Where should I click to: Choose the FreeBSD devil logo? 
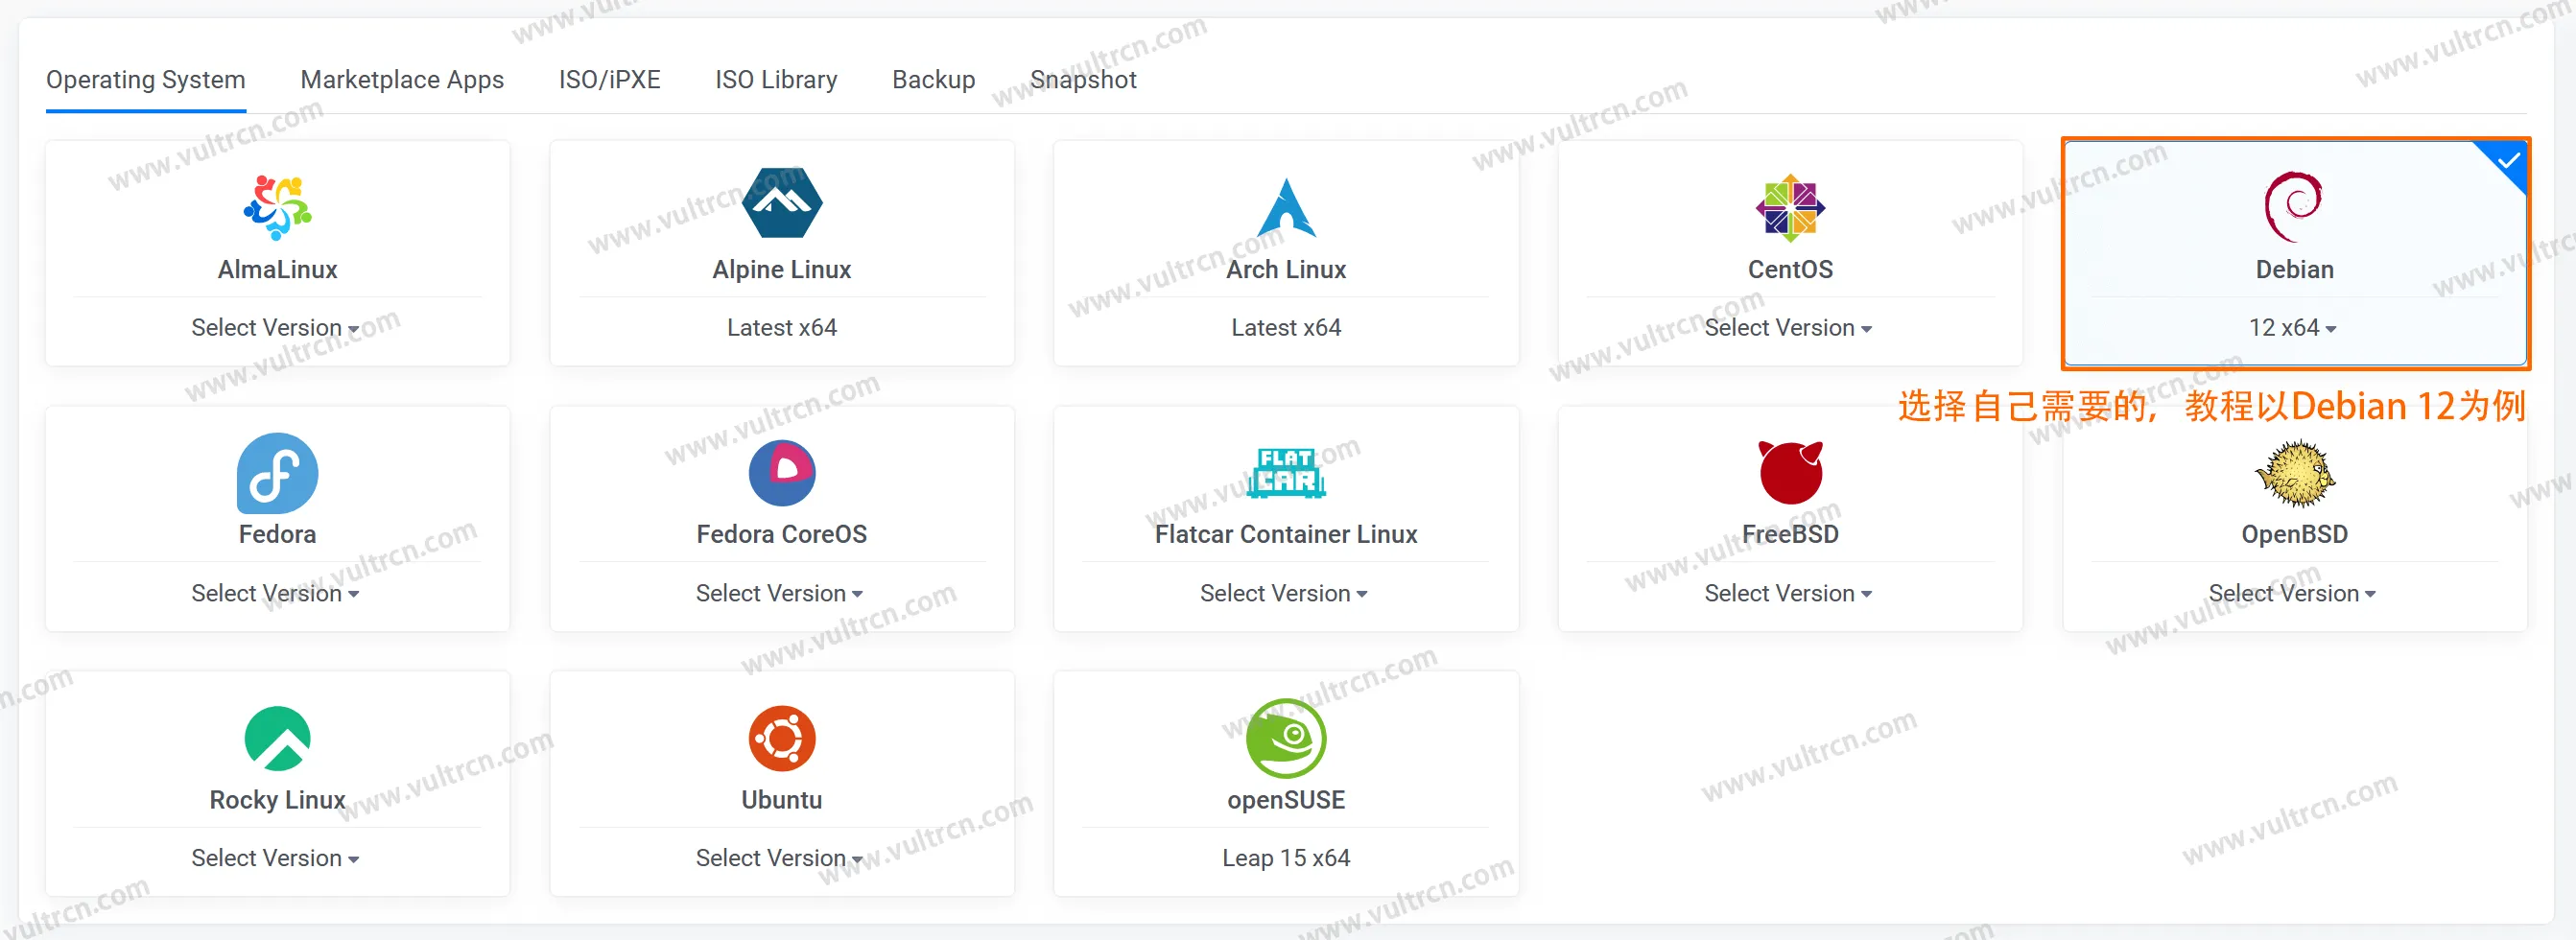[x=1790, y=472]
